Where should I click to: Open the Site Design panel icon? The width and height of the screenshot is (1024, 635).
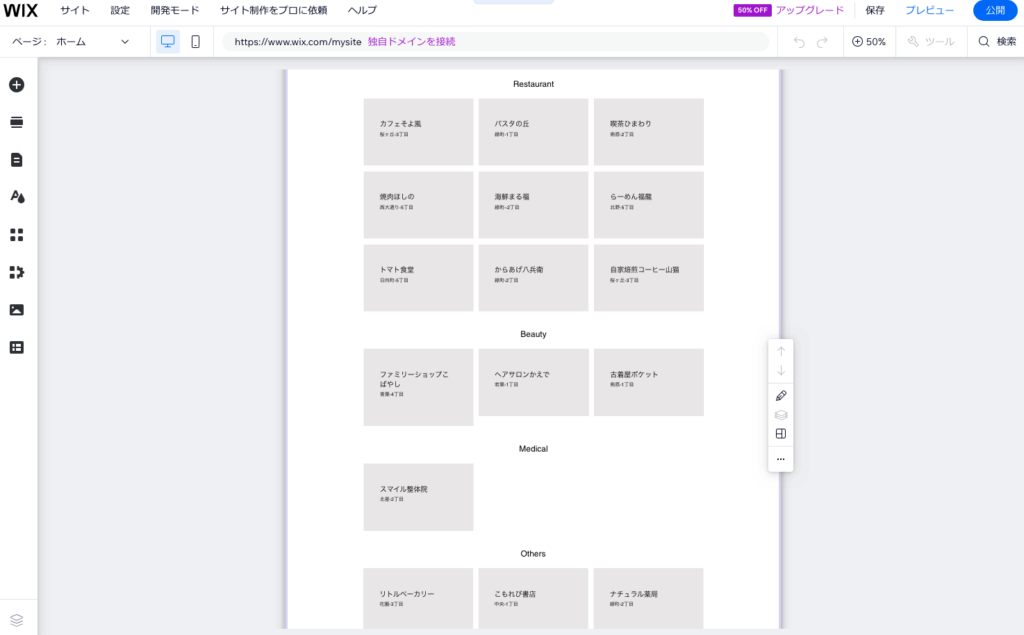[16, 197]
